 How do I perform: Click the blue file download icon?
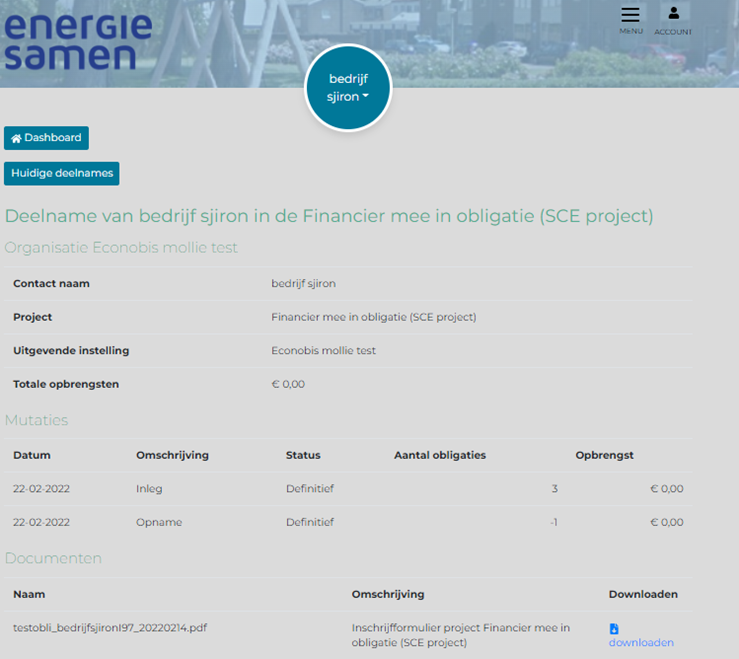pos(614,628)
